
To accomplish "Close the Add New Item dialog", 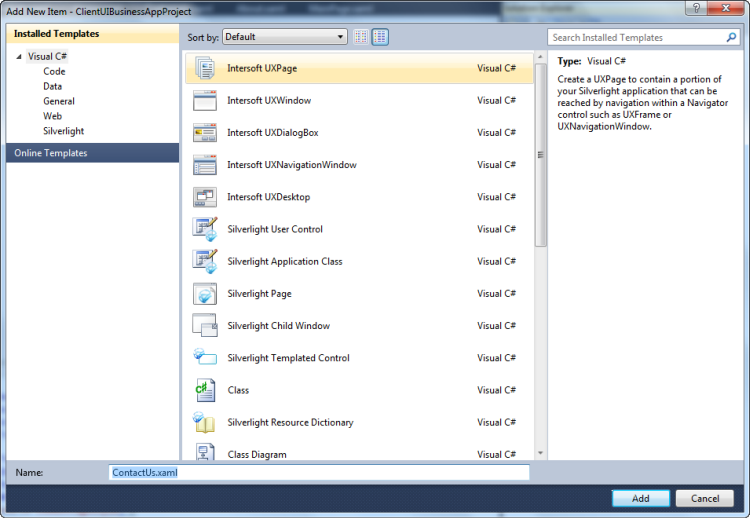I will pyautogui.click(x=725, y=8).
